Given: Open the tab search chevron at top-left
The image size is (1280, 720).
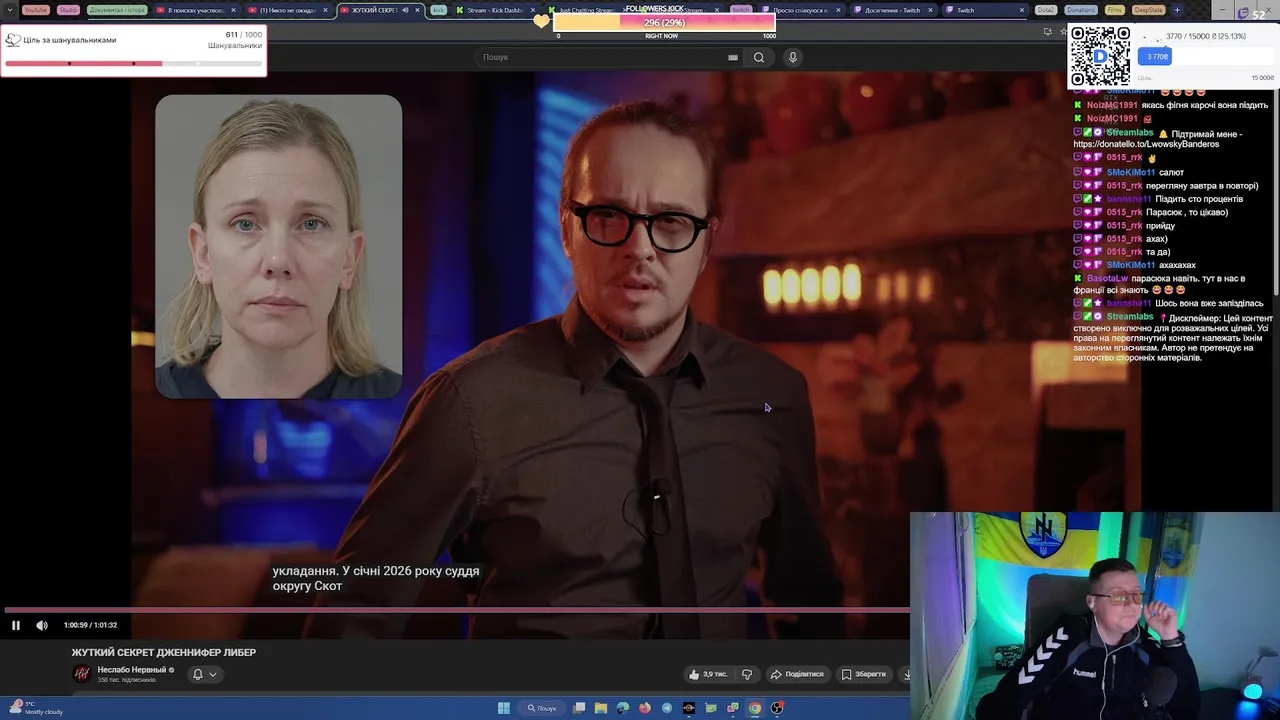Looking at the screenshot, I should coord(9,10).
